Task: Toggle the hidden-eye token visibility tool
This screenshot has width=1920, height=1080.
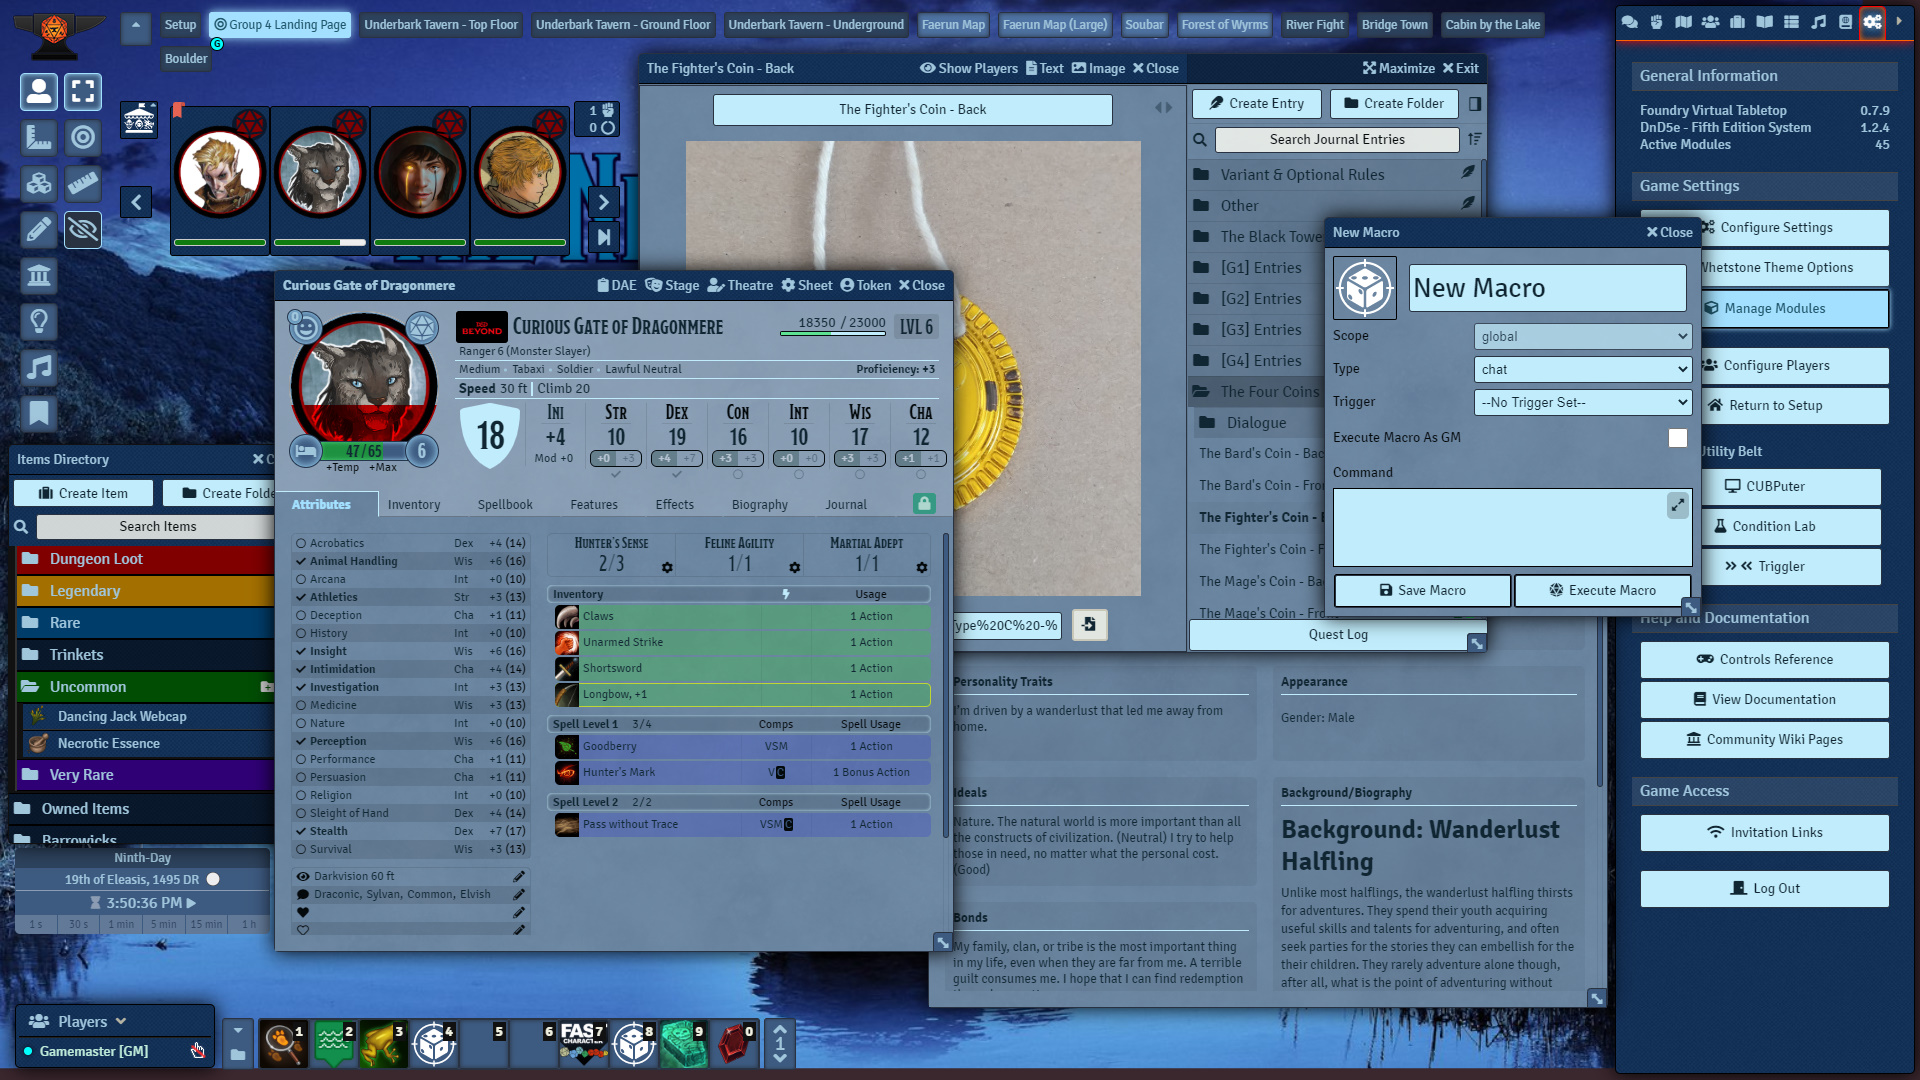Action: [83, 229]
